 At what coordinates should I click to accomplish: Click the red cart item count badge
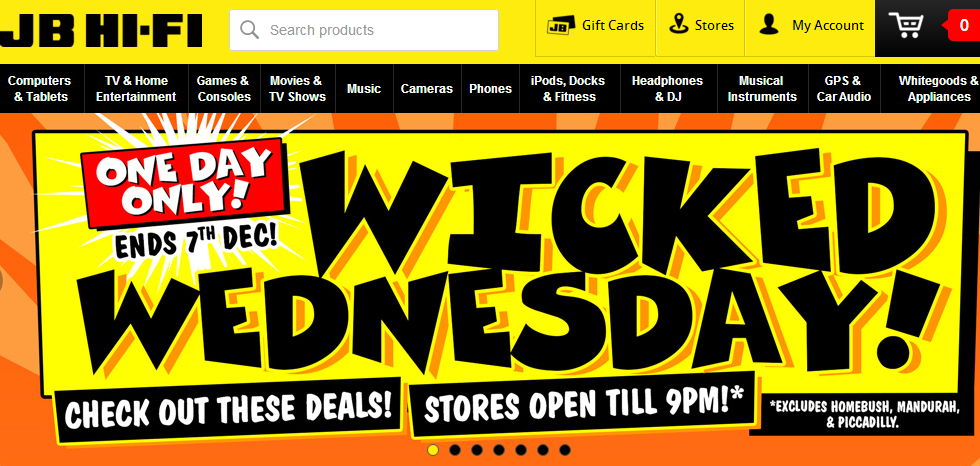tap(963, 26)
